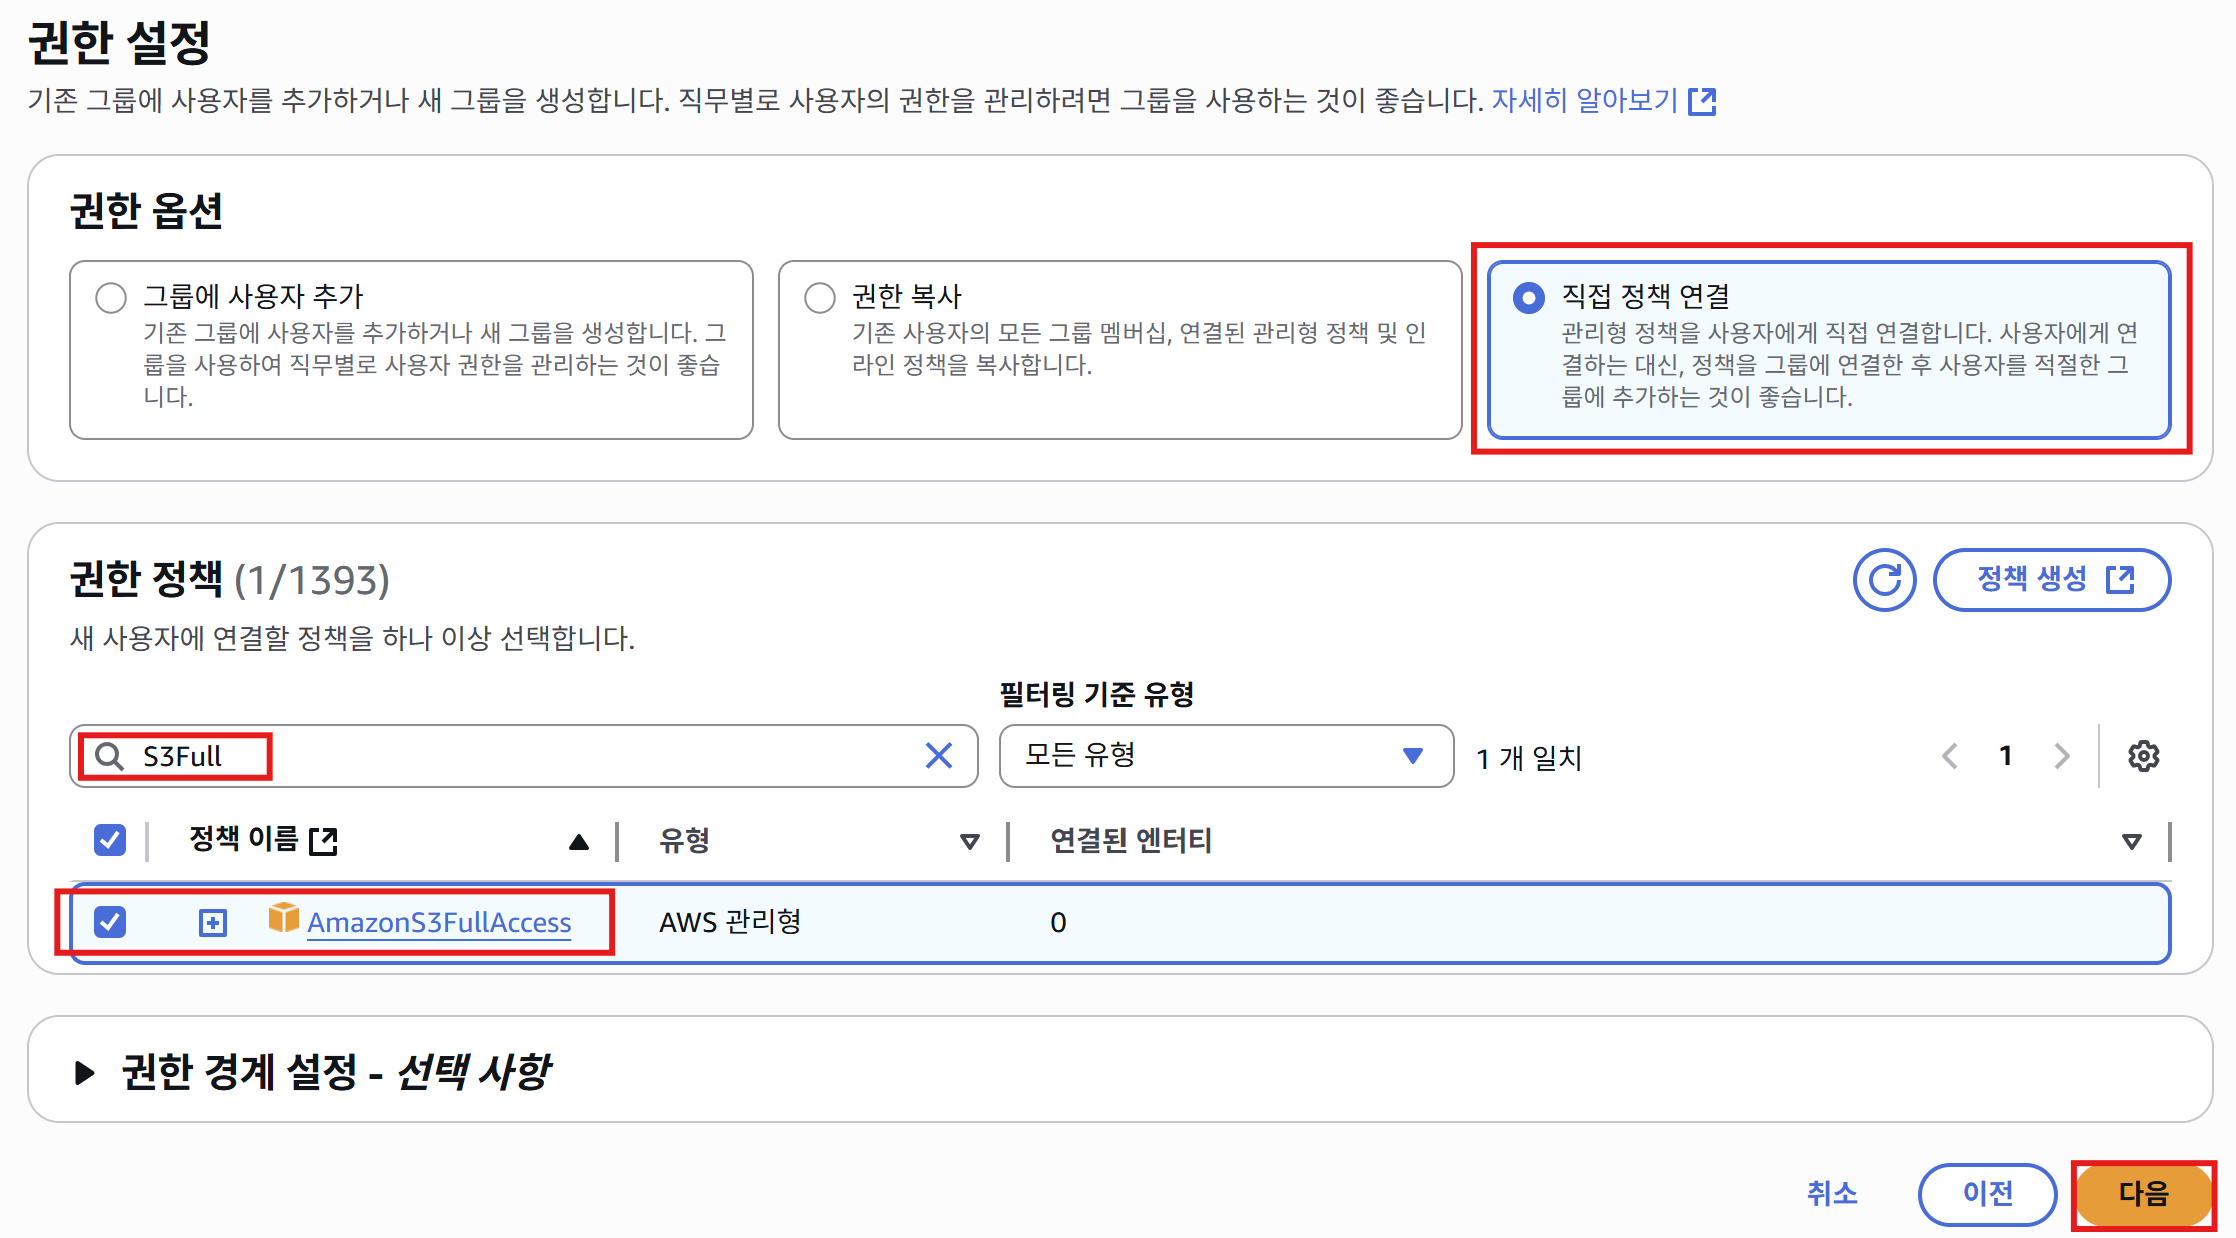Open '모든 유형' filter type dropdown
Image resolution: width=2236 pixels, height=1238 pixels.
coord(1225,756)
